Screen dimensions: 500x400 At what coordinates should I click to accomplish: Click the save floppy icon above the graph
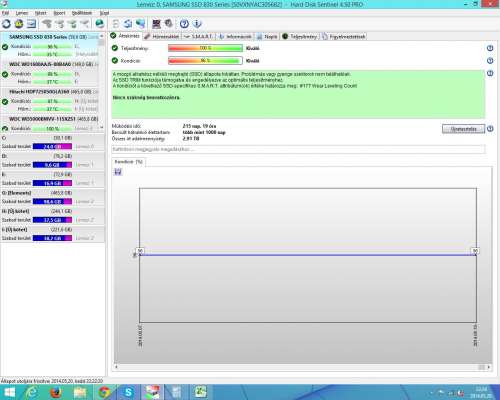coord(118,172)
